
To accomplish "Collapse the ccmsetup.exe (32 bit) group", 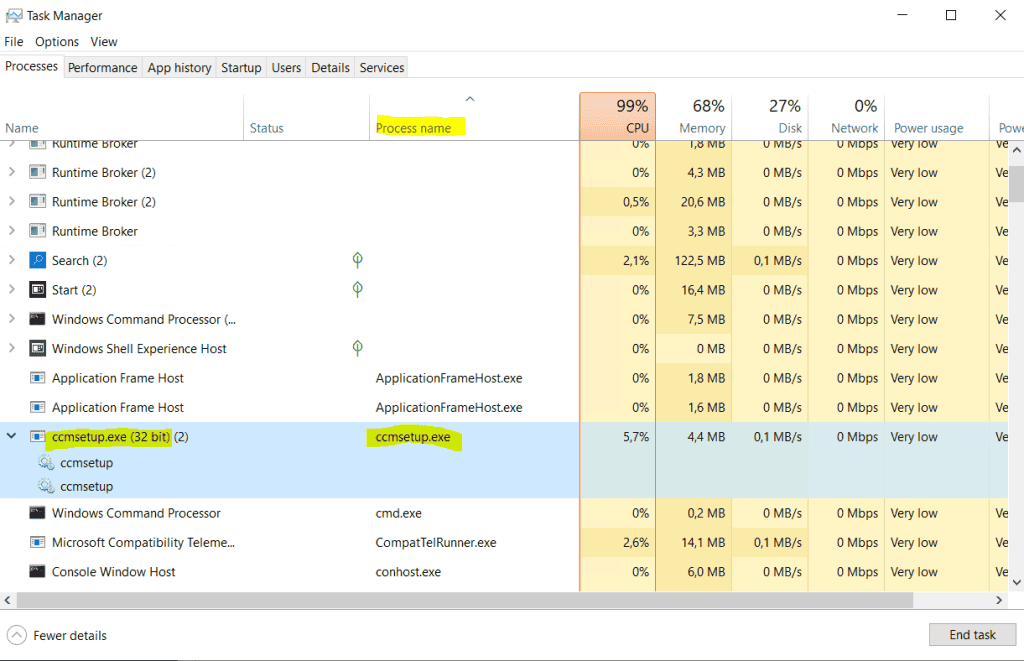I will [x=11, y=437].
